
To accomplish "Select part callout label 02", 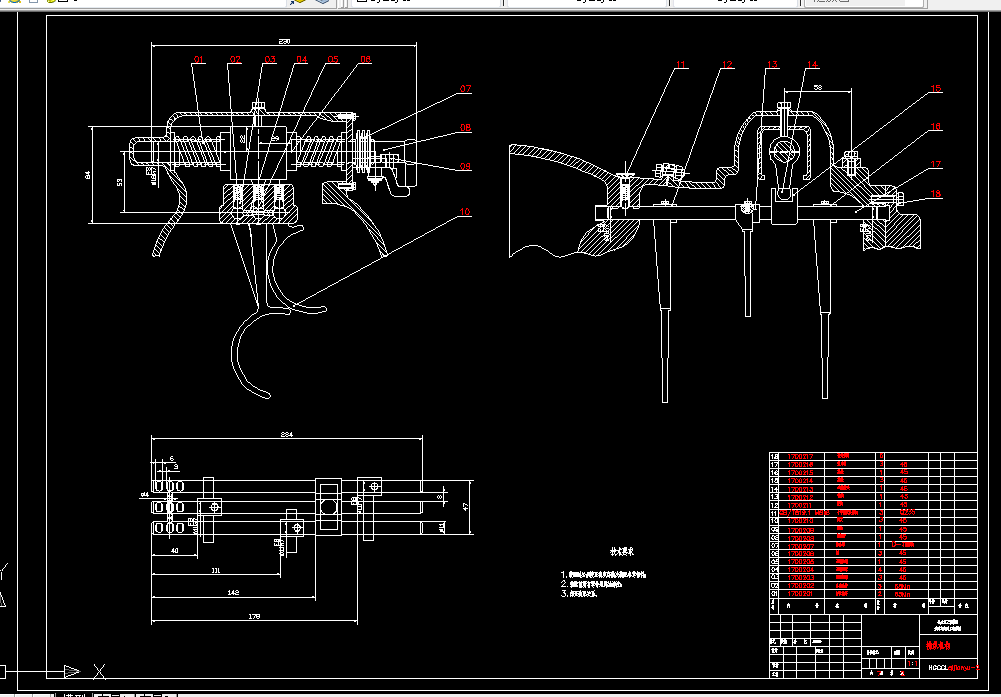I will pos(236,59).
